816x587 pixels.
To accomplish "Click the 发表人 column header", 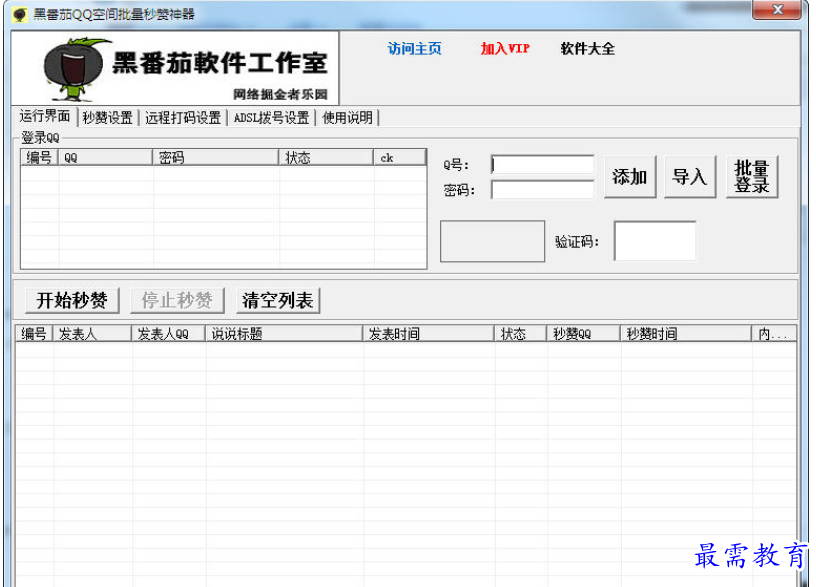I will (x=93, y=333).
